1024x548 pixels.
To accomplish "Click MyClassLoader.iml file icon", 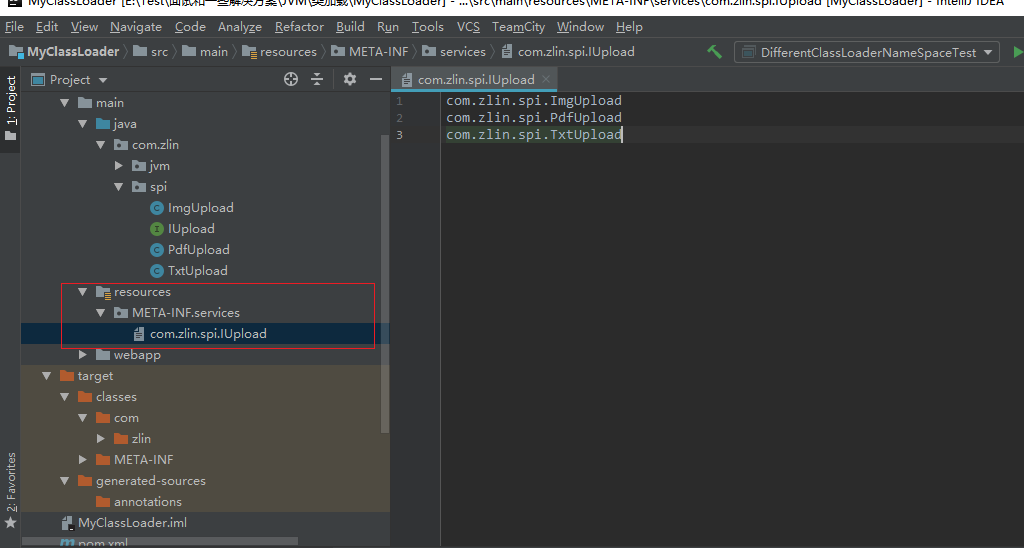I will coord(67,523).
